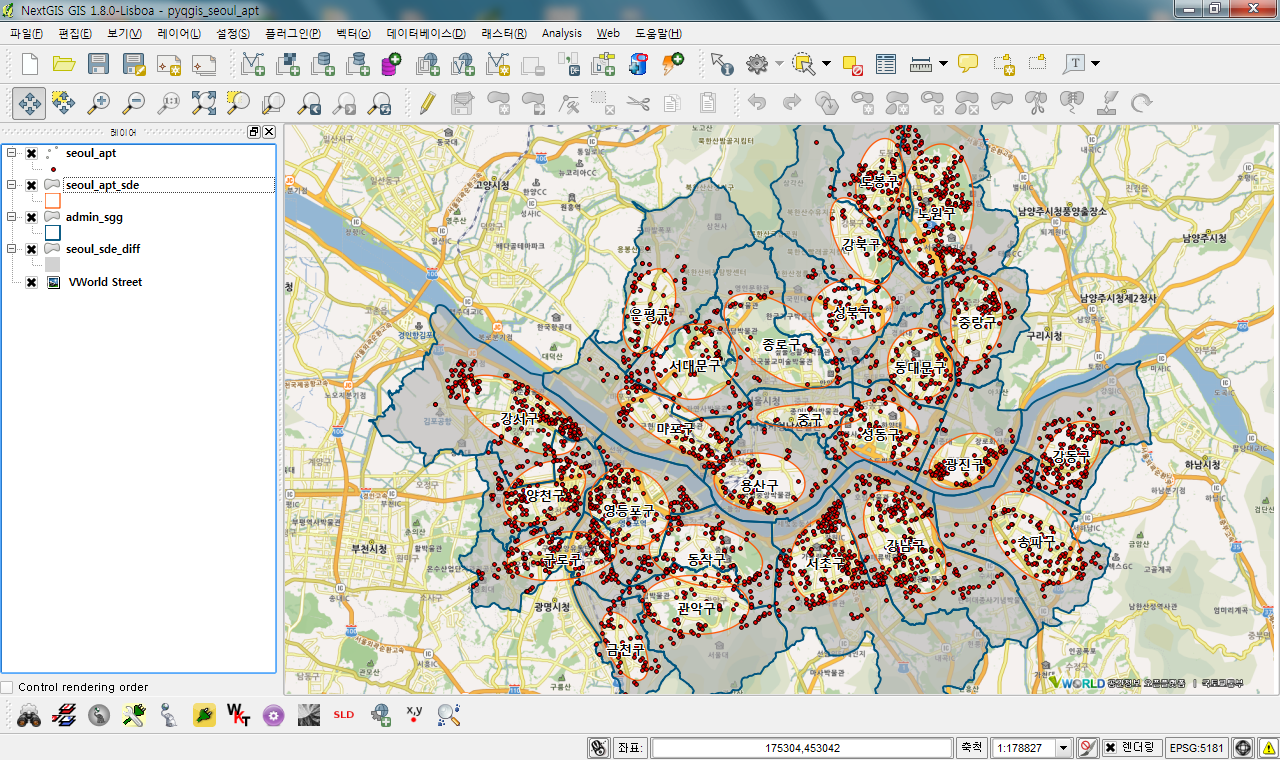This screenshot has width=1280, height=760.
Task: Click the WKT plugin icon
Action: click(238, 714)
